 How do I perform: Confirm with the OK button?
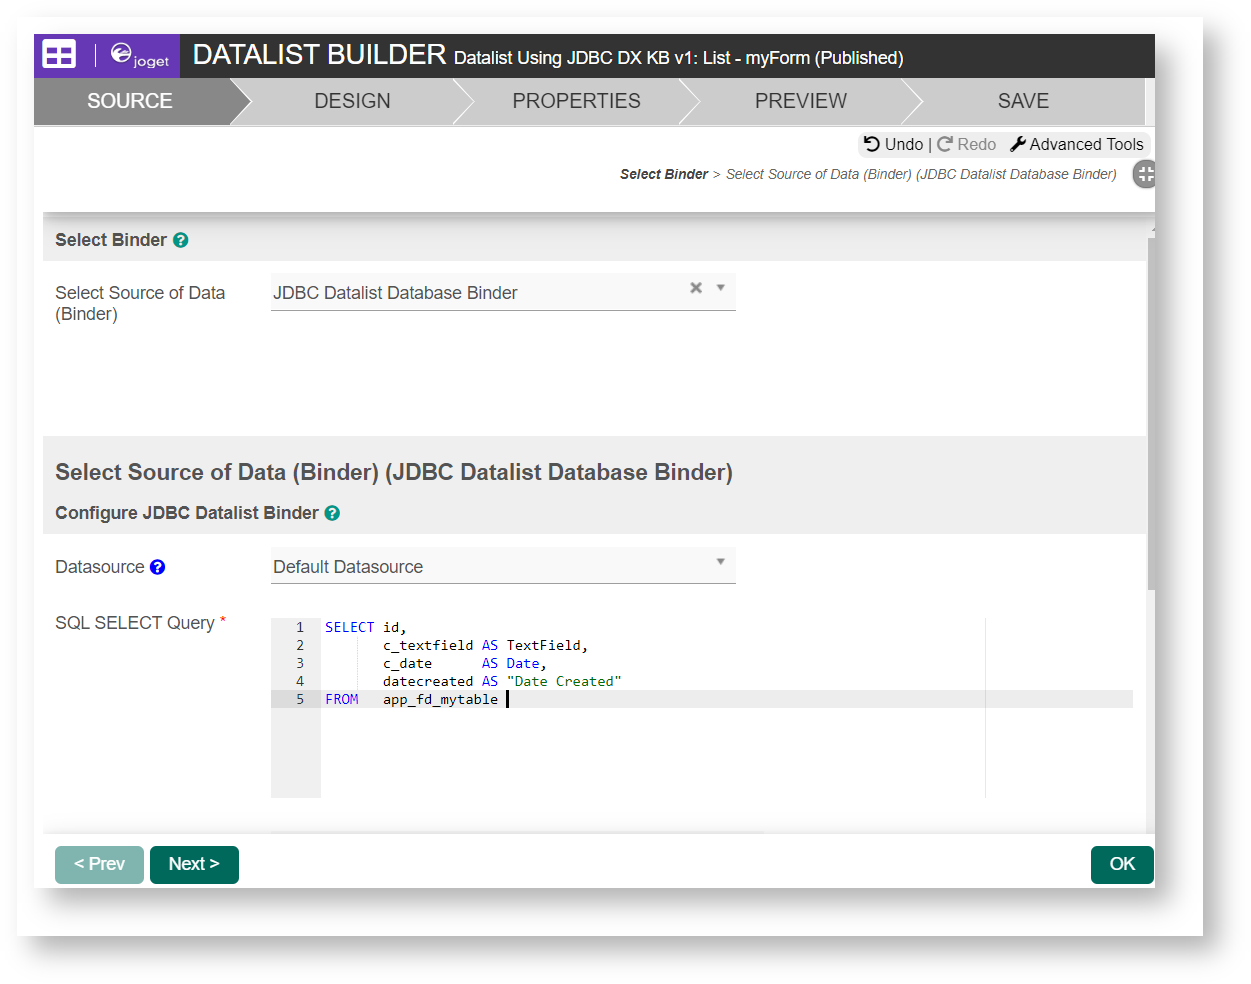(x=1122, y=864)
